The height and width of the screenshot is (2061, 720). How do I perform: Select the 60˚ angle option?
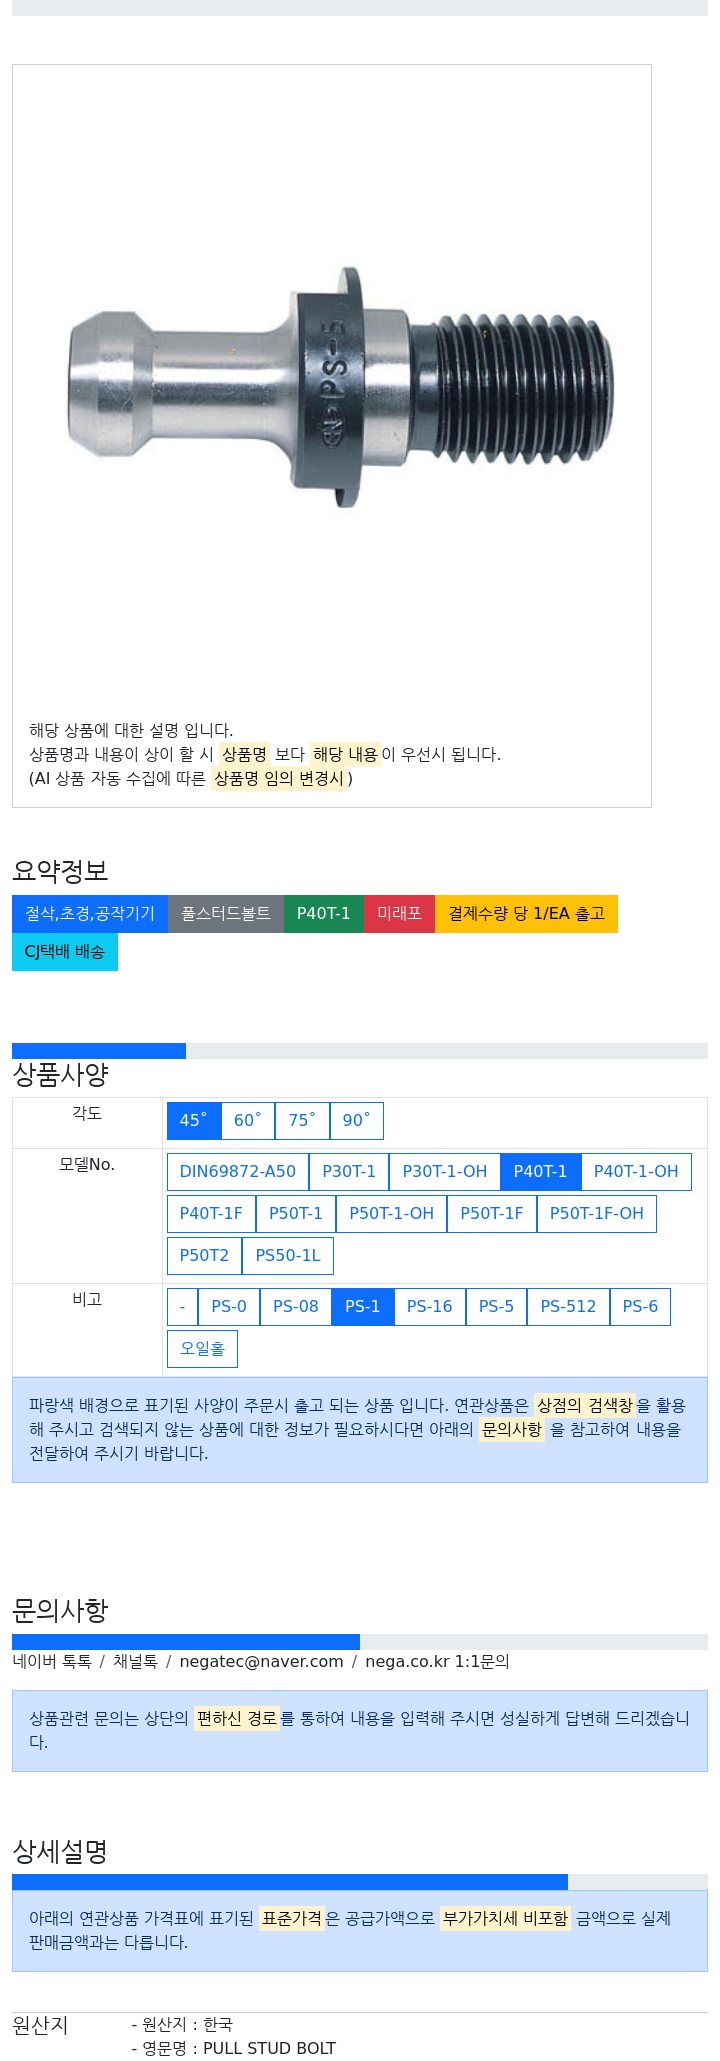[247, 1120]
